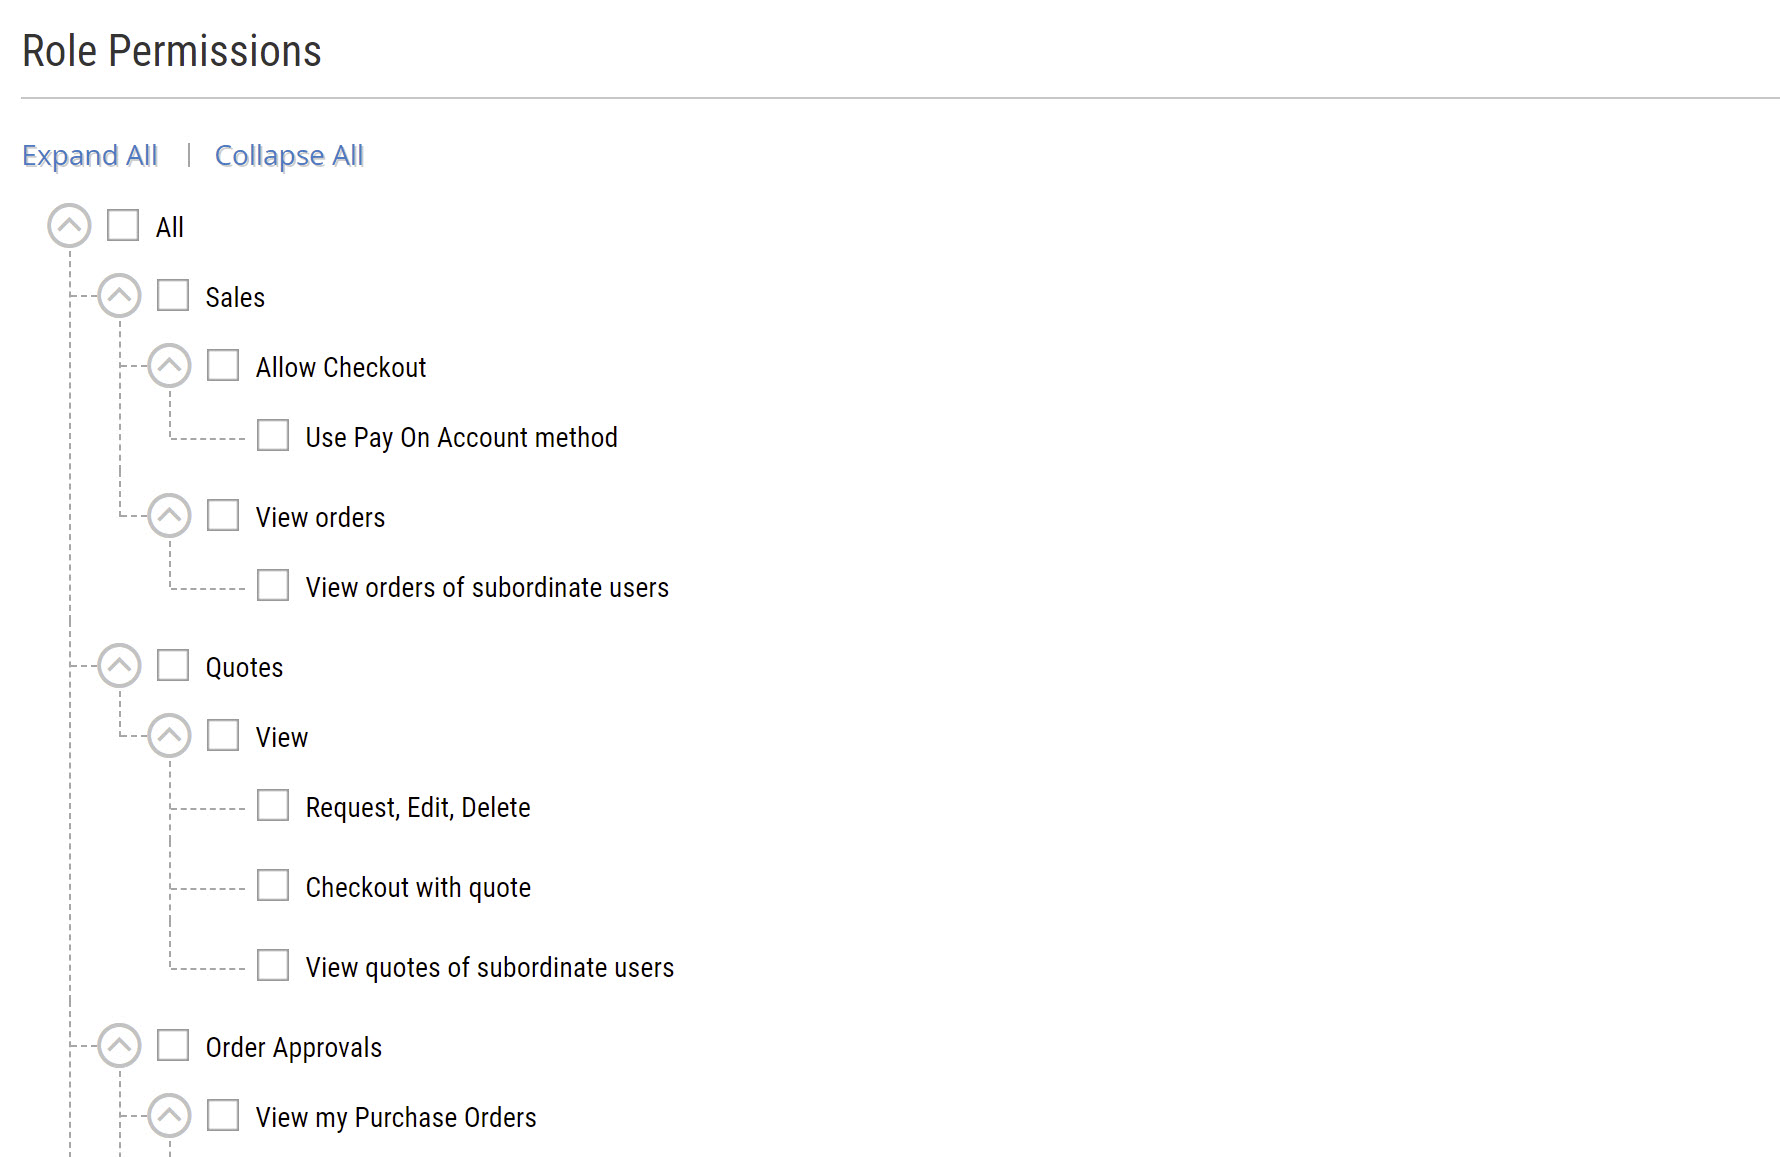
Task: Collapse the Order Approvals group
Action: click(119, 1046)
